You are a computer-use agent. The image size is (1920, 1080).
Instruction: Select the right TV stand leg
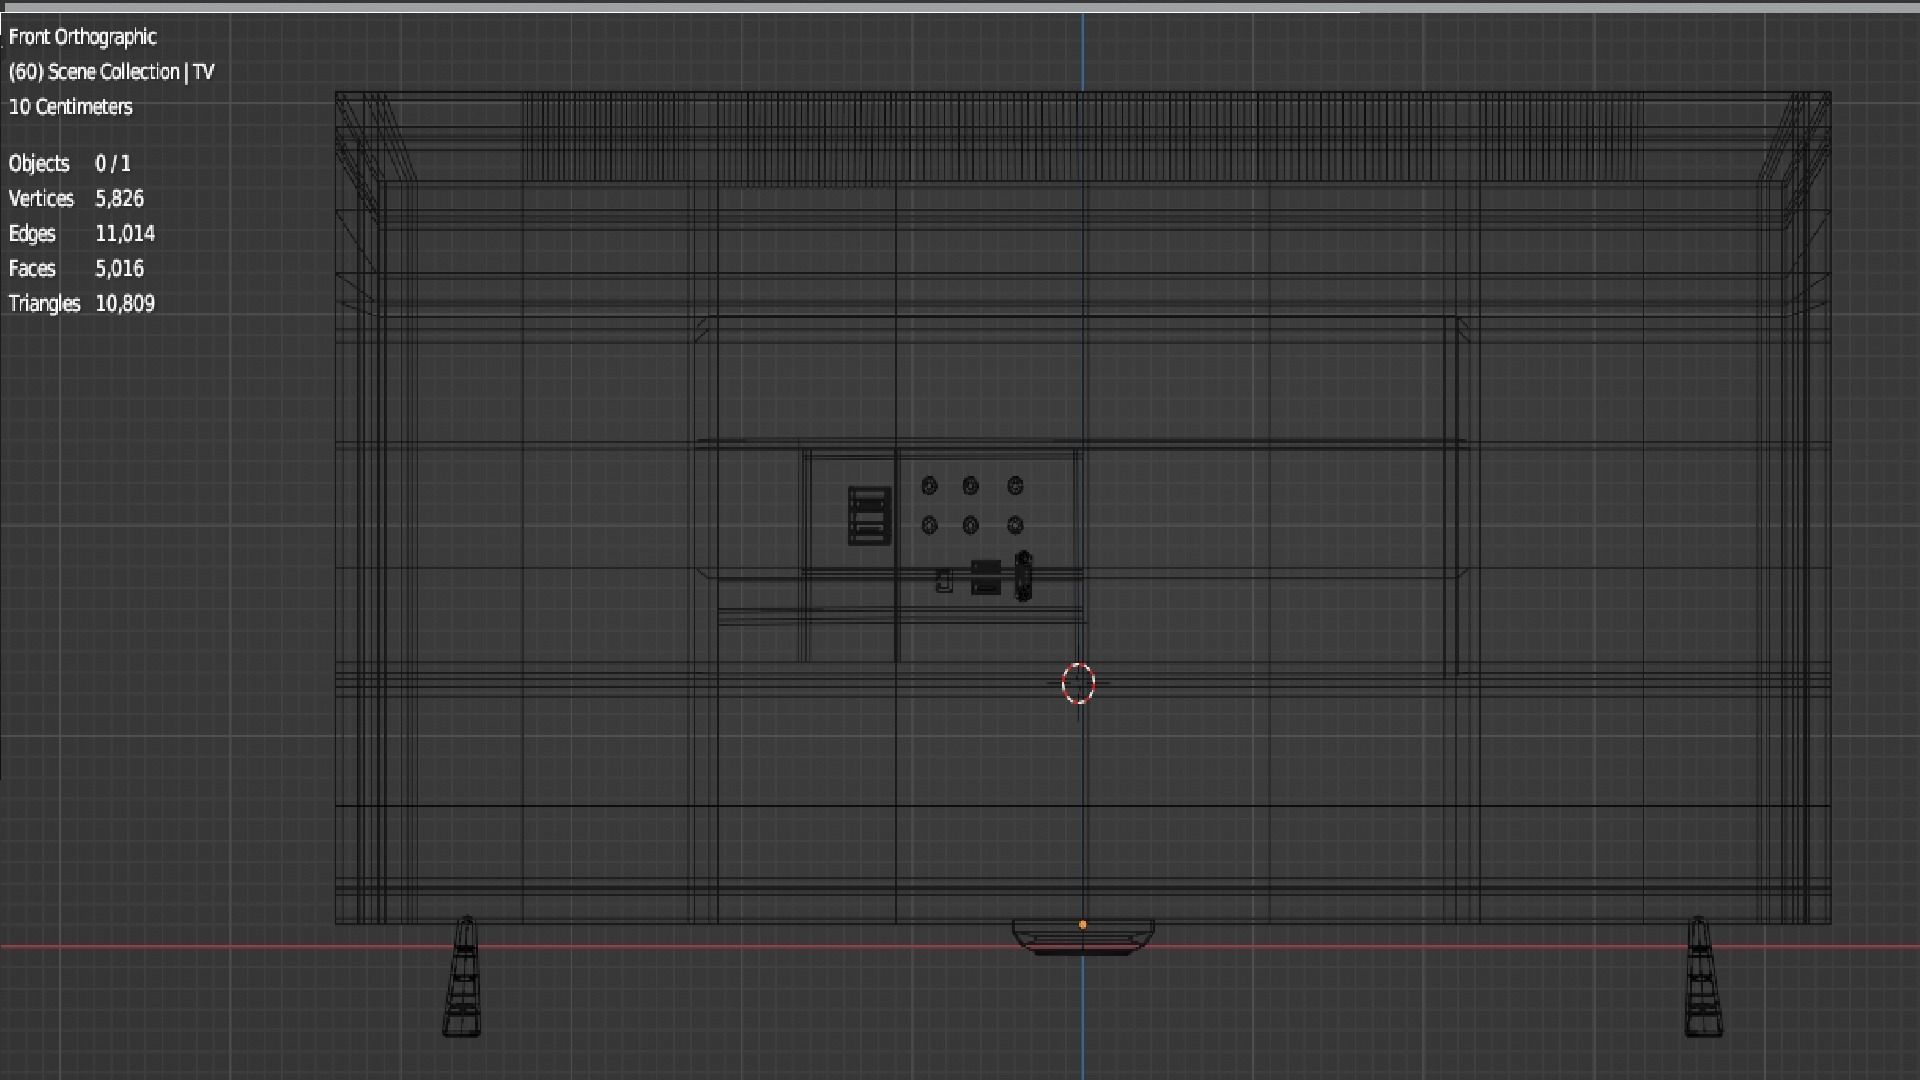click(1702, 978)
